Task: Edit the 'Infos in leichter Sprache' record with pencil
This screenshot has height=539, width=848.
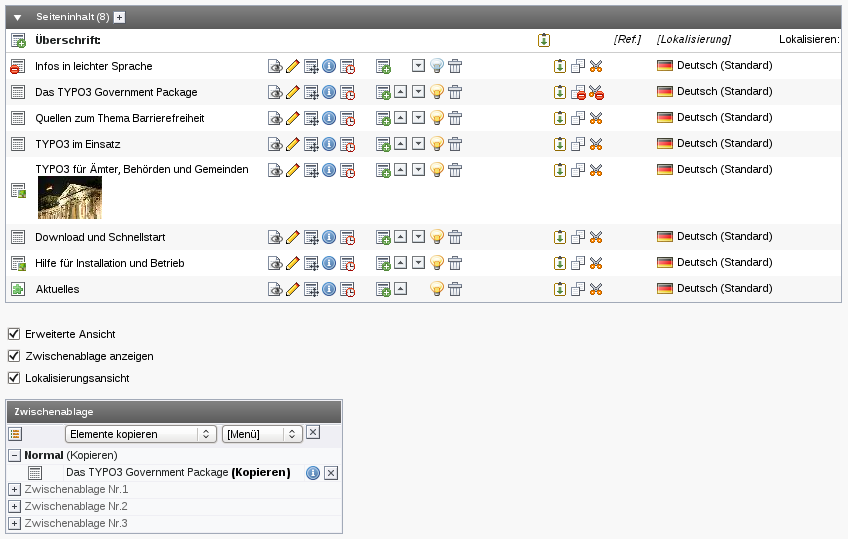Action: click(x=293, y=66)
